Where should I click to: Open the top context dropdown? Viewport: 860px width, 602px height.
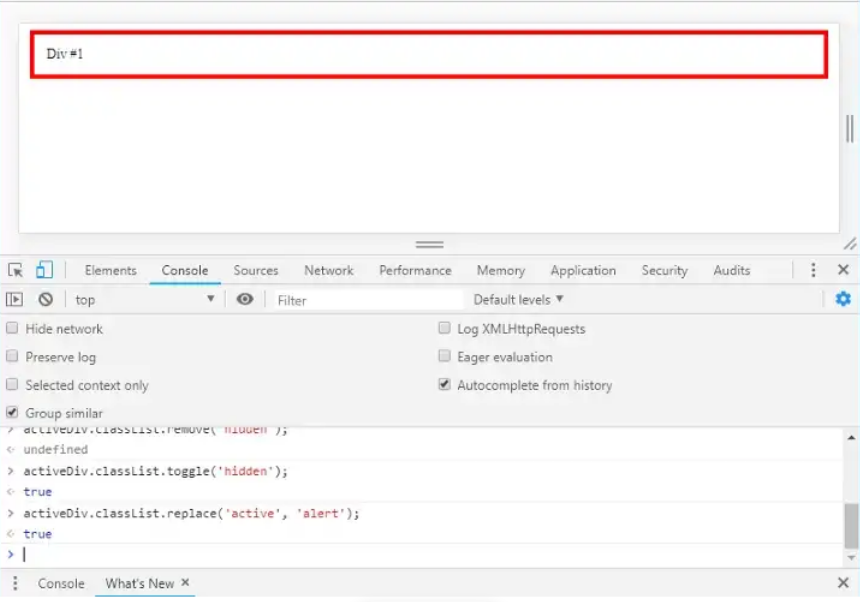click(x=144, y=299)
